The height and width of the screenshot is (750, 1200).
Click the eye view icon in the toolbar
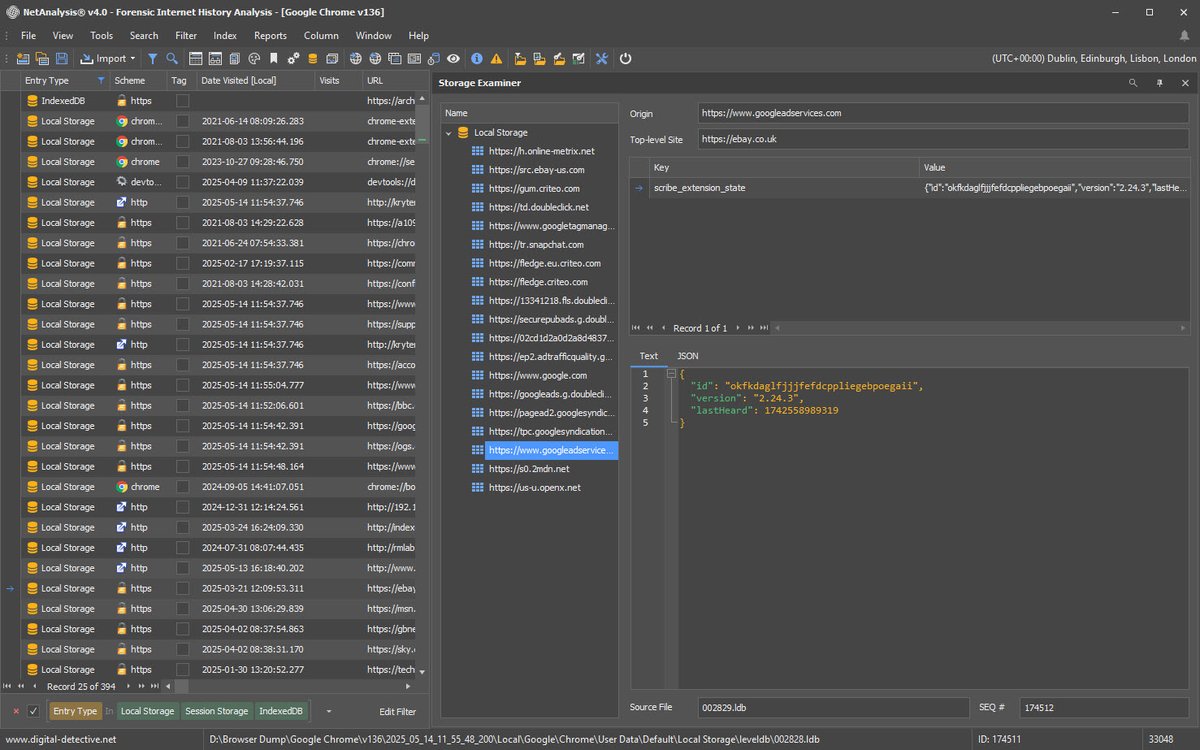click(x=453, y=59)
